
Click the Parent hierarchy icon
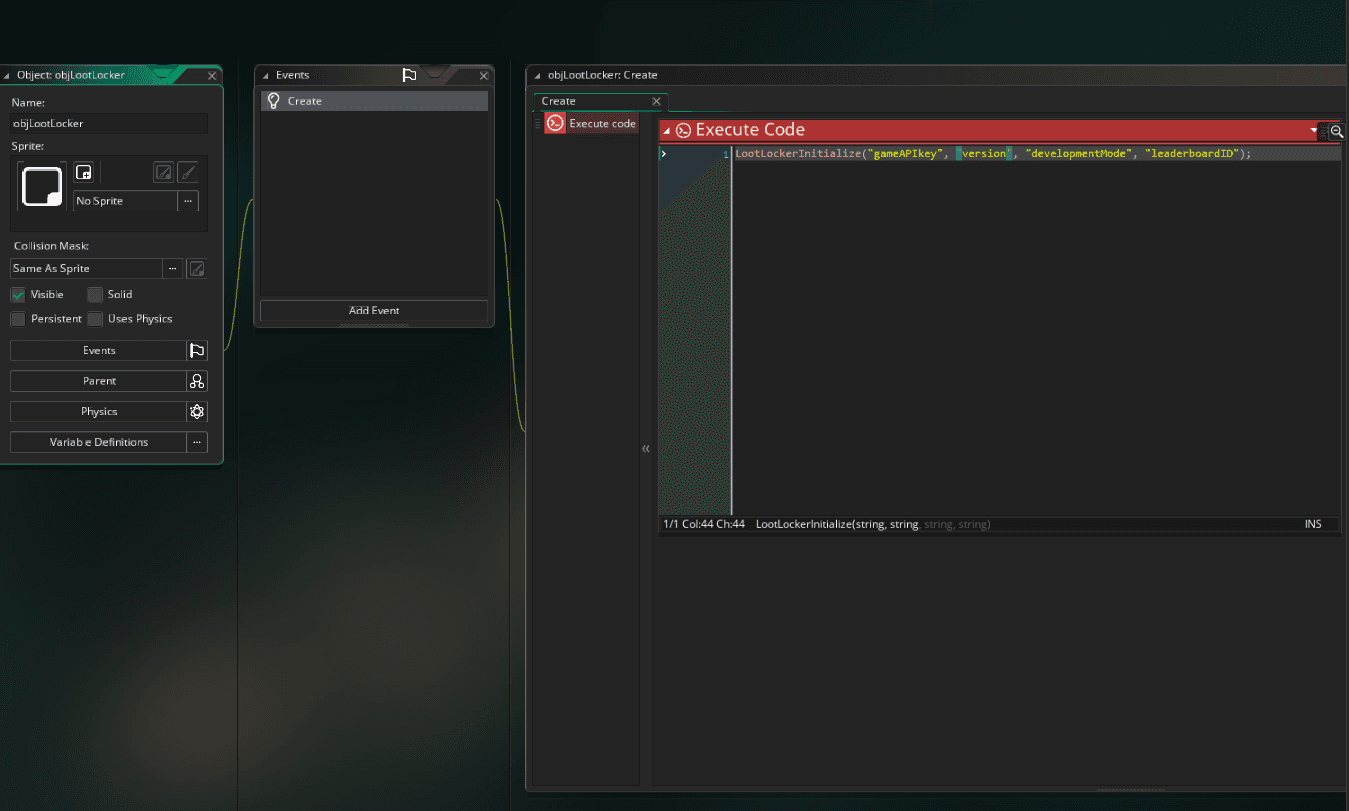[197, 381]
